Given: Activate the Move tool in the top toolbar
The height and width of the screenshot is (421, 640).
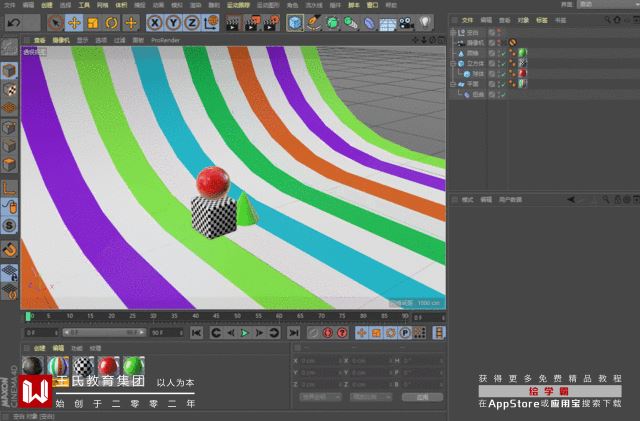Looking at the screenshot, I should coord(74,23).
